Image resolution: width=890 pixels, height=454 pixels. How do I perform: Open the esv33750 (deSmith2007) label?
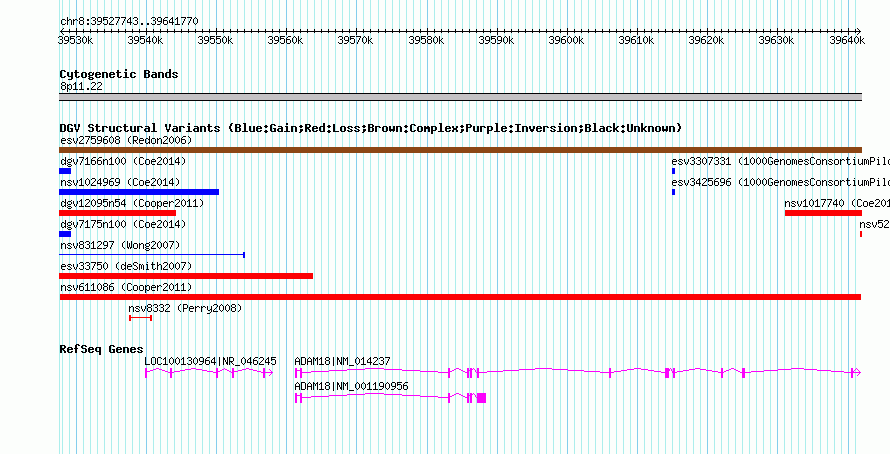click(x=126, y=266)
